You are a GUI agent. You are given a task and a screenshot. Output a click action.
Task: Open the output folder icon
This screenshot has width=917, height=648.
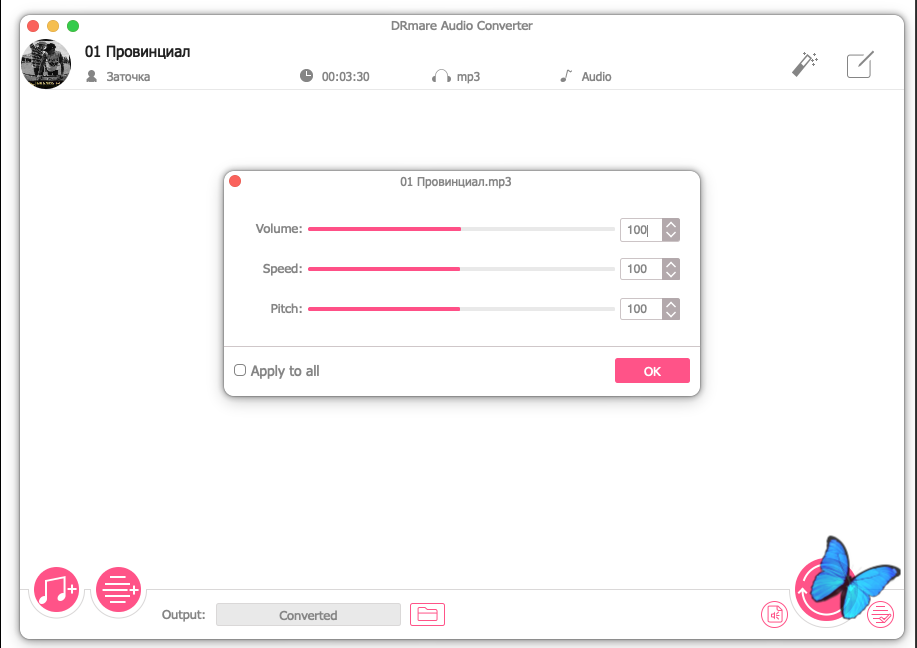click(427, 615)
